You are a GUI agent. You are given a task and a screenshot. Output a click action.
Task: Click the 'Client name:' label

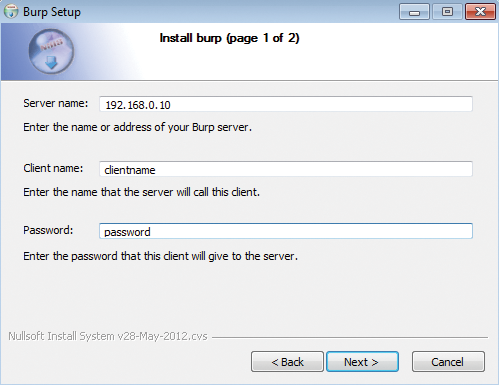click(53, 168)
